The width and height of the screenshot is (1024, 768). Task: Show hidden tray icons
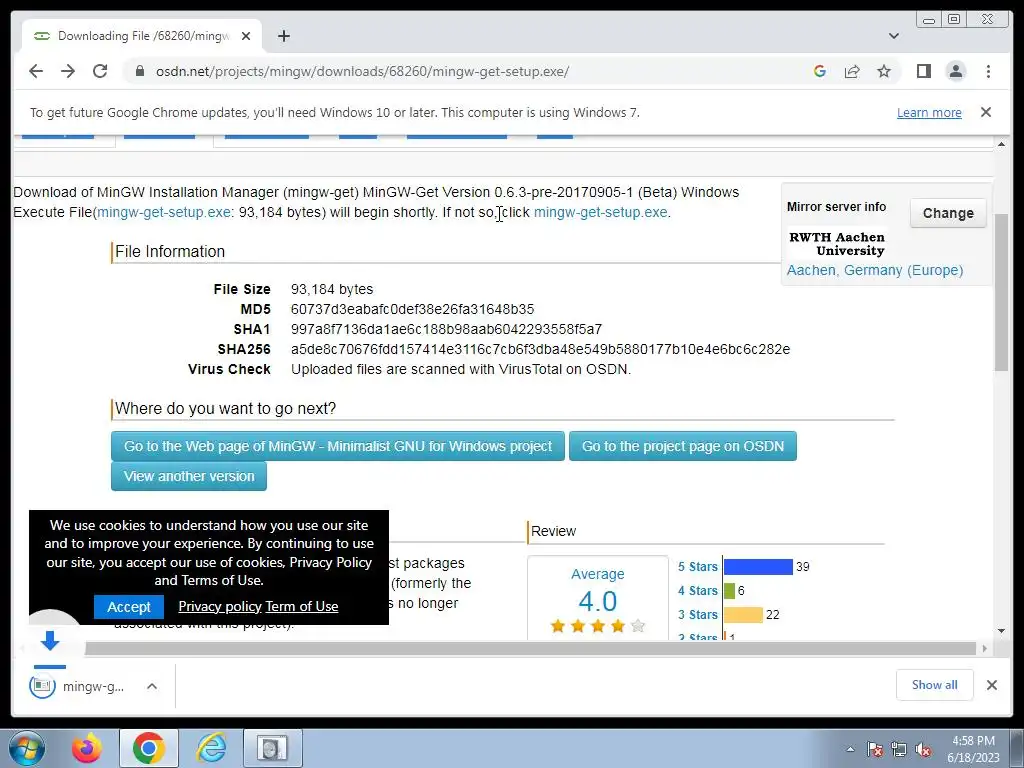click(850, 749)
